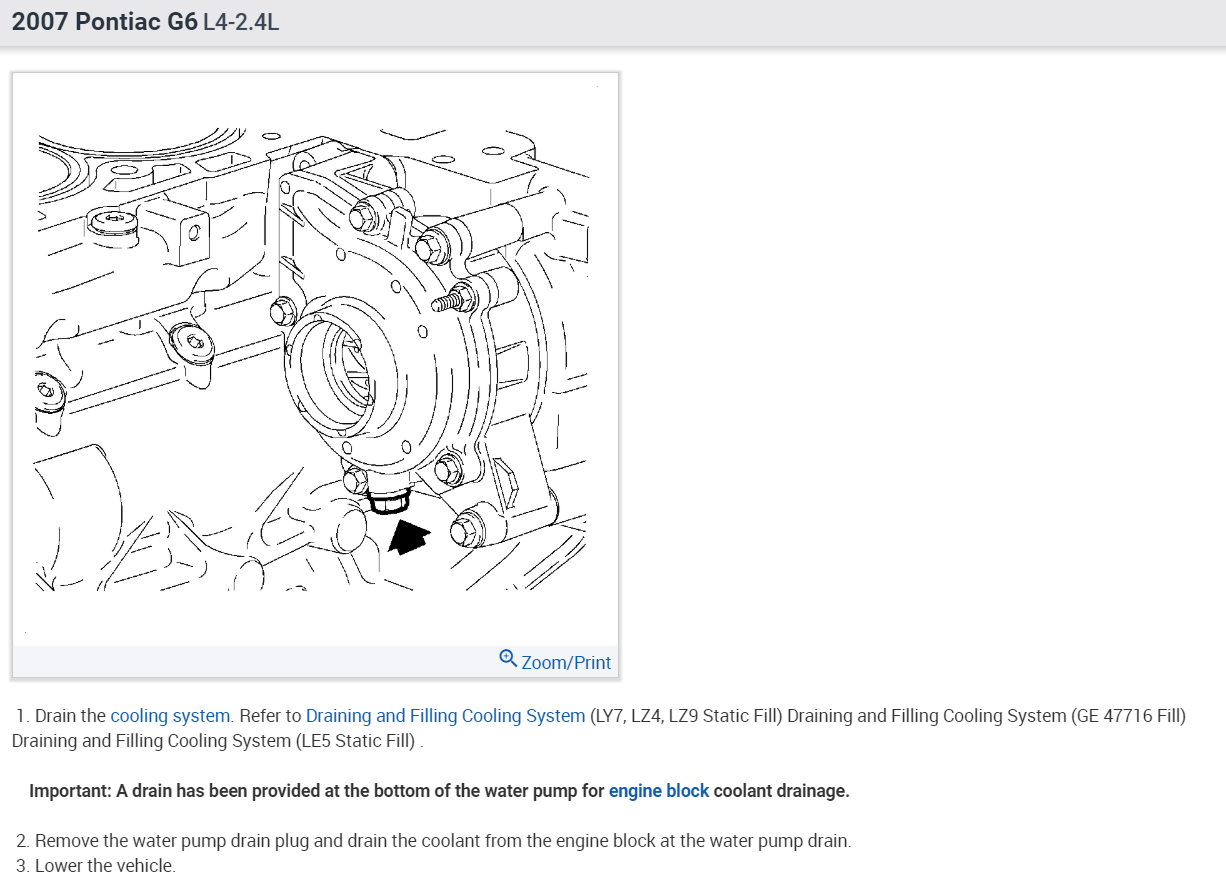The width and height of the screenshot is (1226, 878).
Task: Click the pump's lowest right hex bolt
Action: 466,527
